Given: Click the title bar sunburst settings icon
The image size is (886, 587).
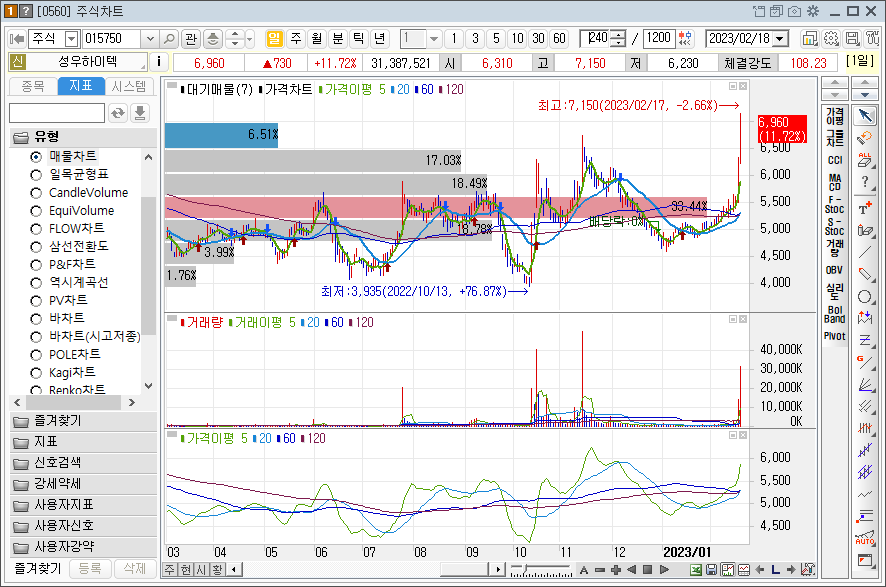Looking at the screenshot, I should pos(813,11).
